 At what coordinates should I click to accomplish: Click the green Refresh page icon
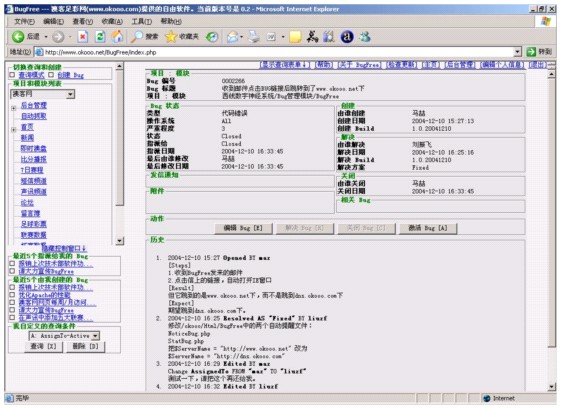click(x=100, y=37)
